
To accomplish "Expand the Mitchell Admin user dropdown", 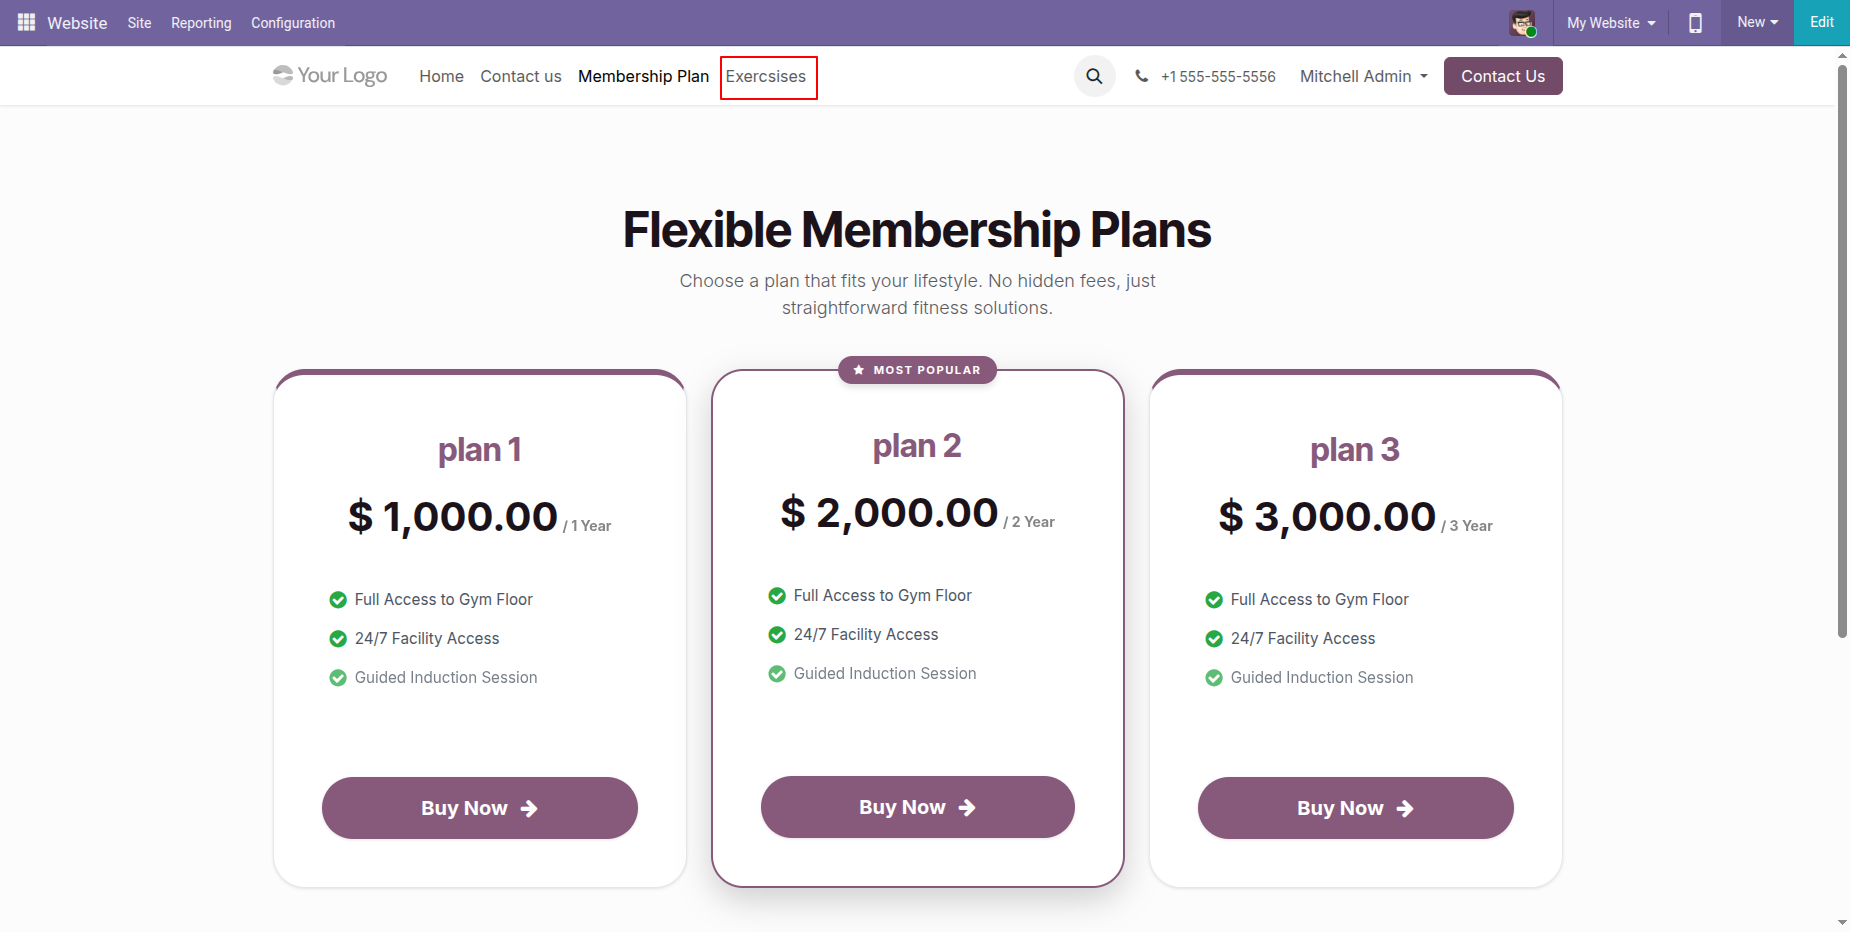I will (x=1364, y=76).
